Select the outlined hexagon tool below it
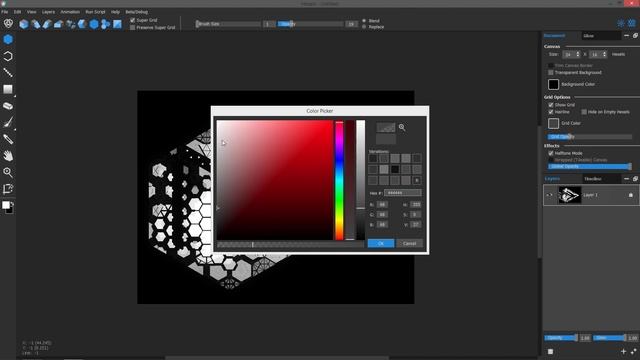 [8, 56]
